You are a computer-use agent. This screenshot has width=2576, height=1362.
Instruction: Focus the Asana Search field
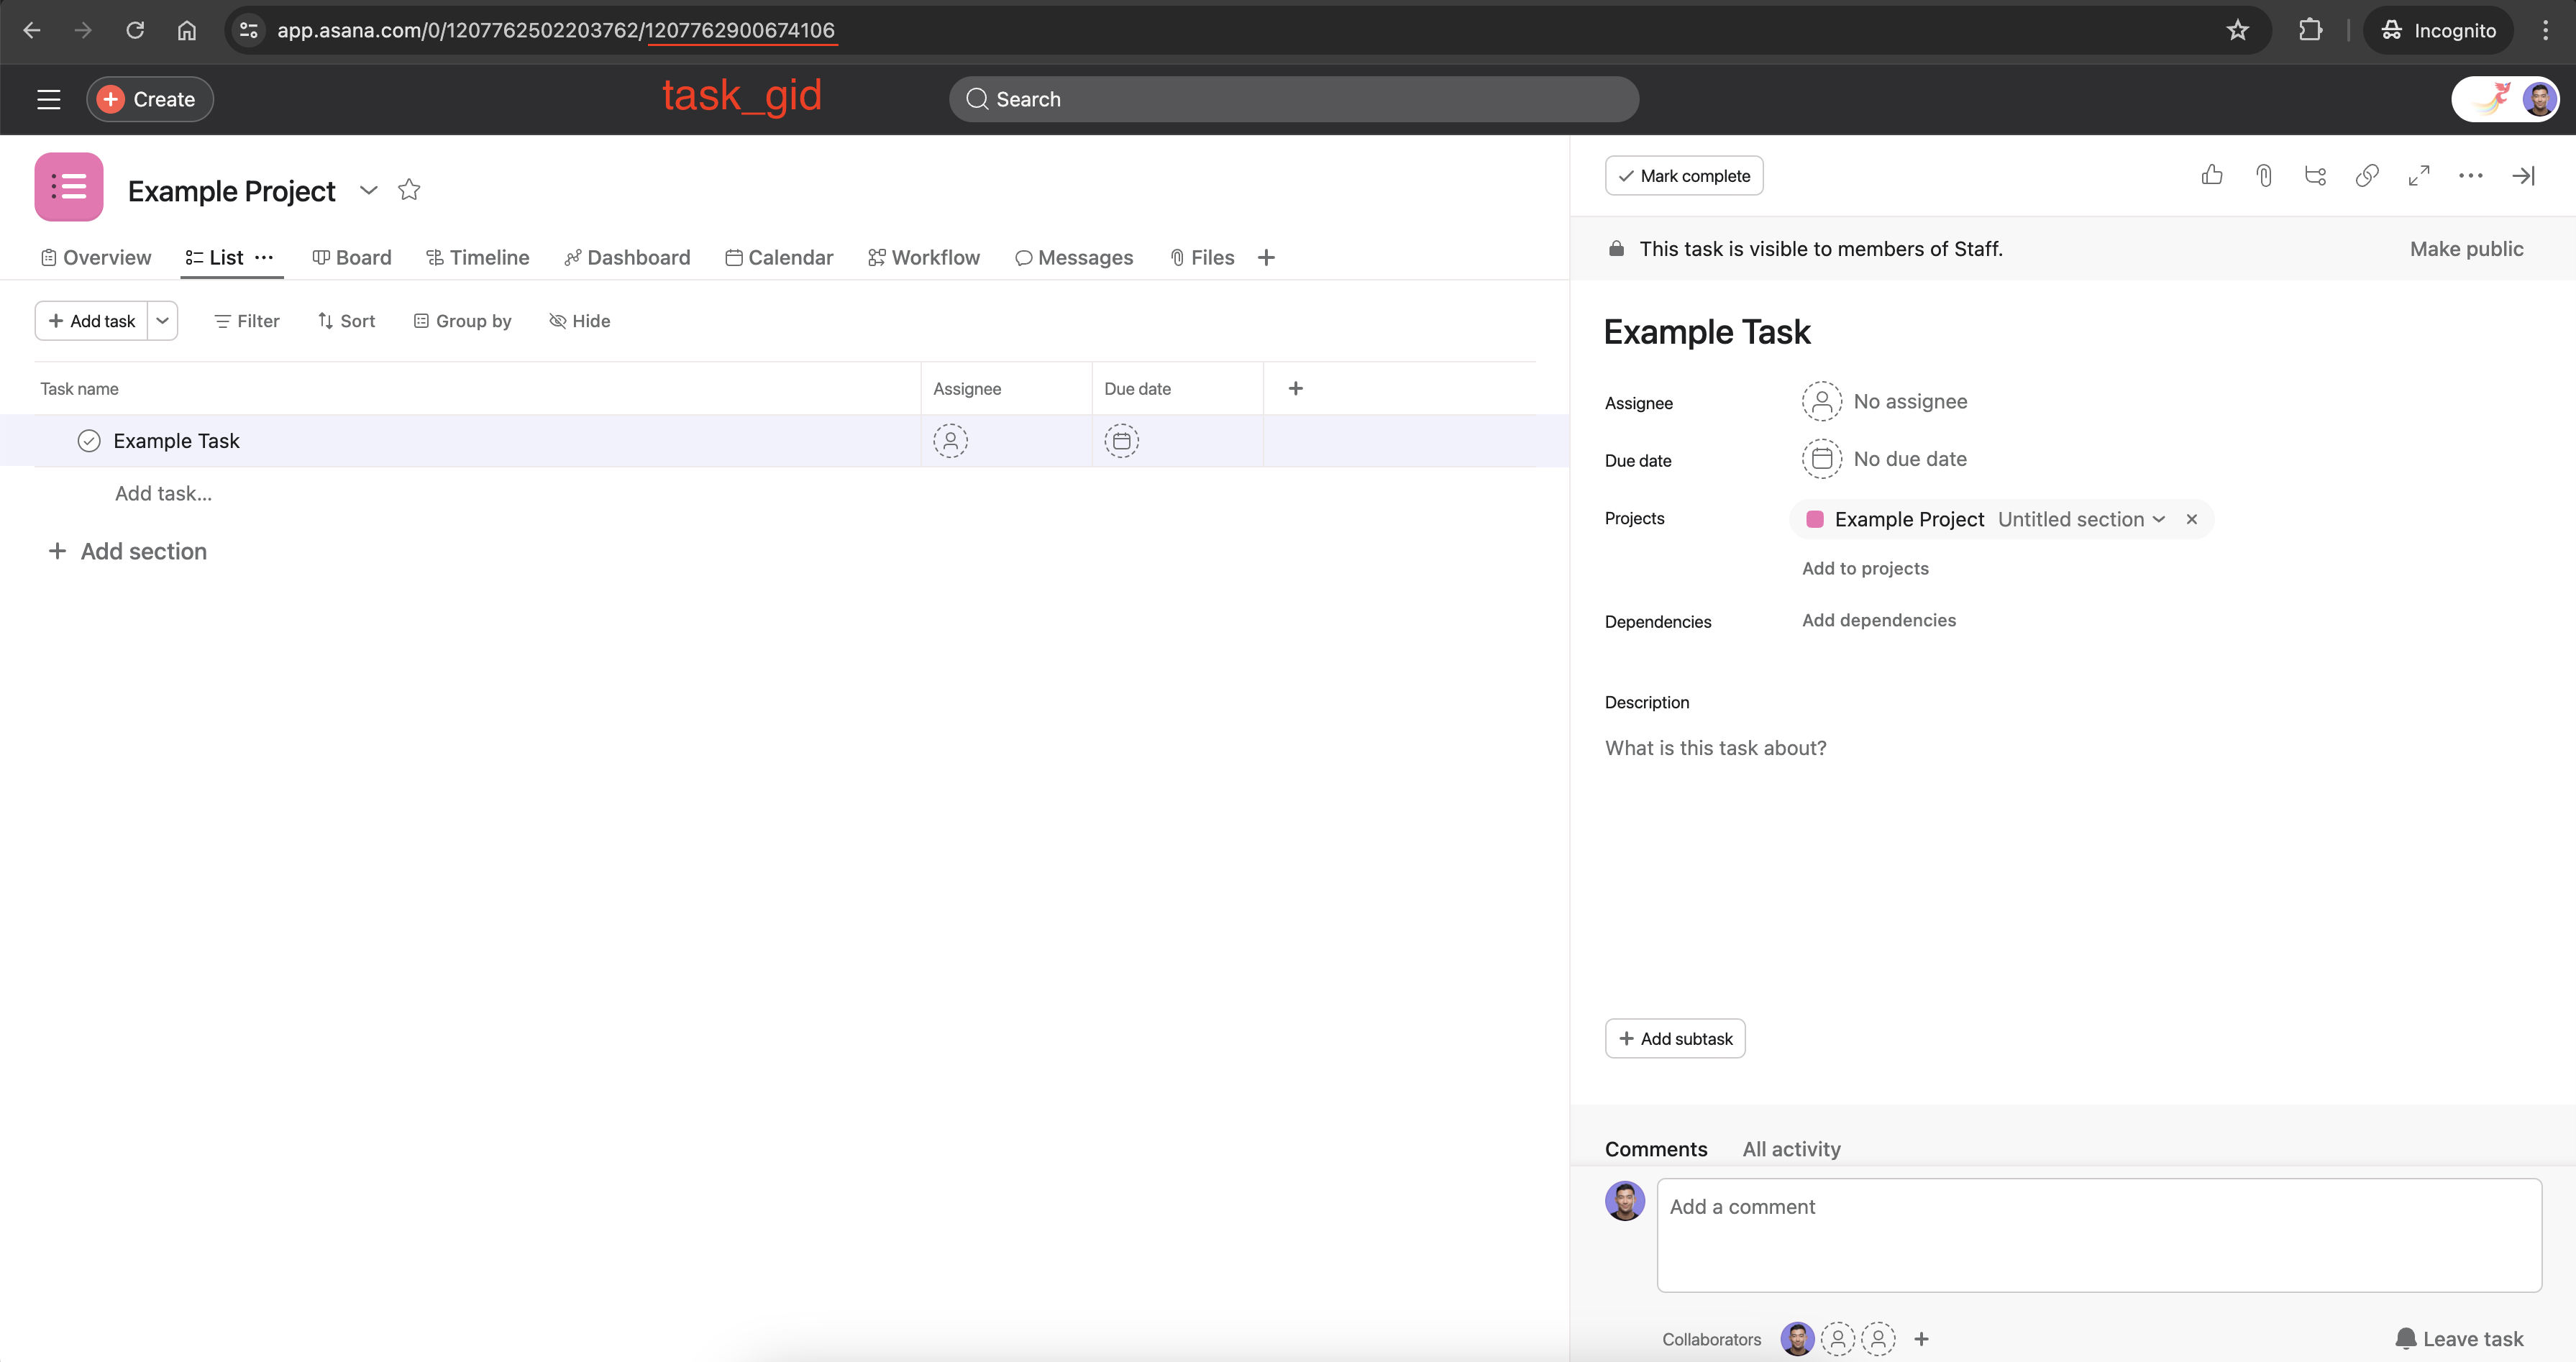point(1294,99)
